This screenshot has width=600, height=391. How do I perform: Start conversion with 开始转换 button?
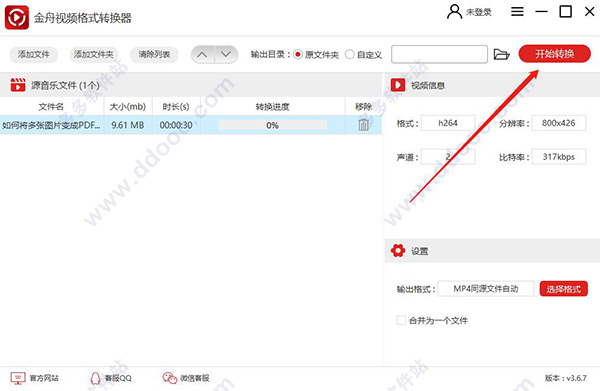point(554,54)
